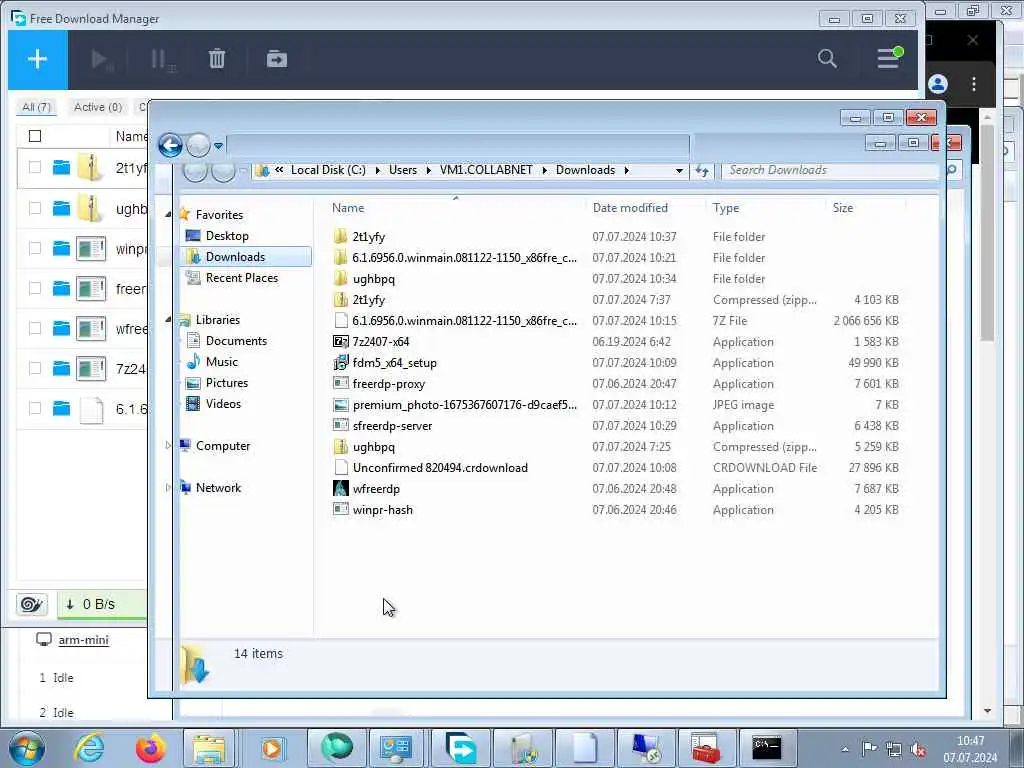Toggle snail mode icon in FDM status bar
Screen dimensions: 1024x768
click(31, 604)
